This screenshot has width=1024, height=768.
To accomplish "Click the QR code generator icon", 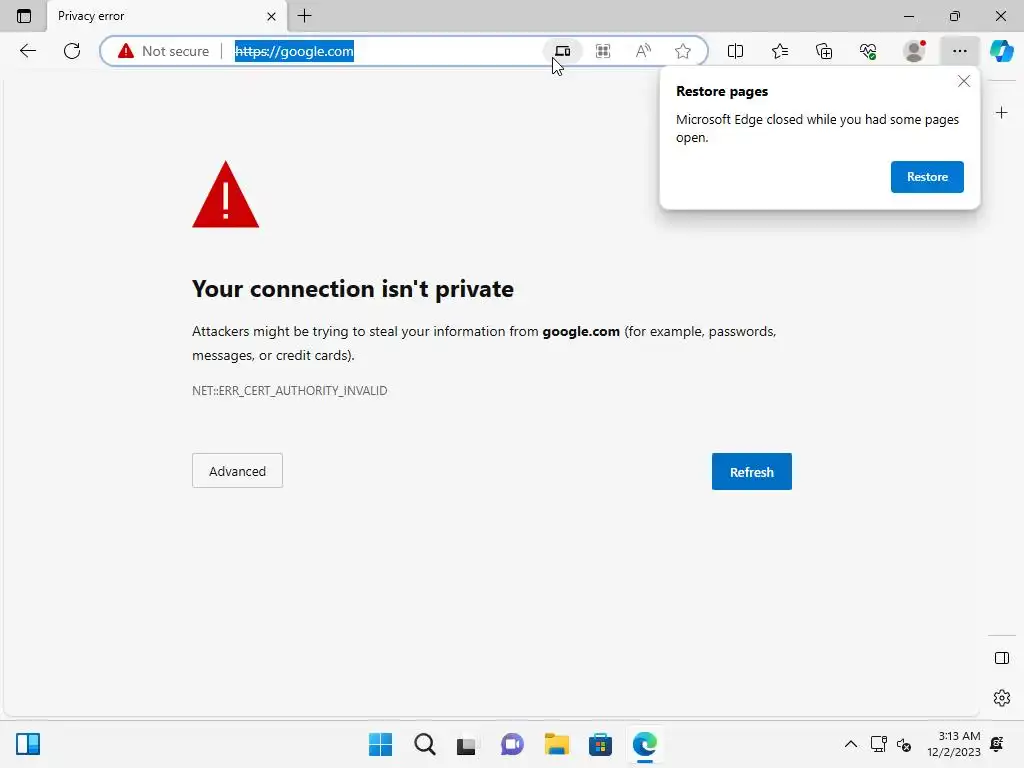I will [603, 51].
